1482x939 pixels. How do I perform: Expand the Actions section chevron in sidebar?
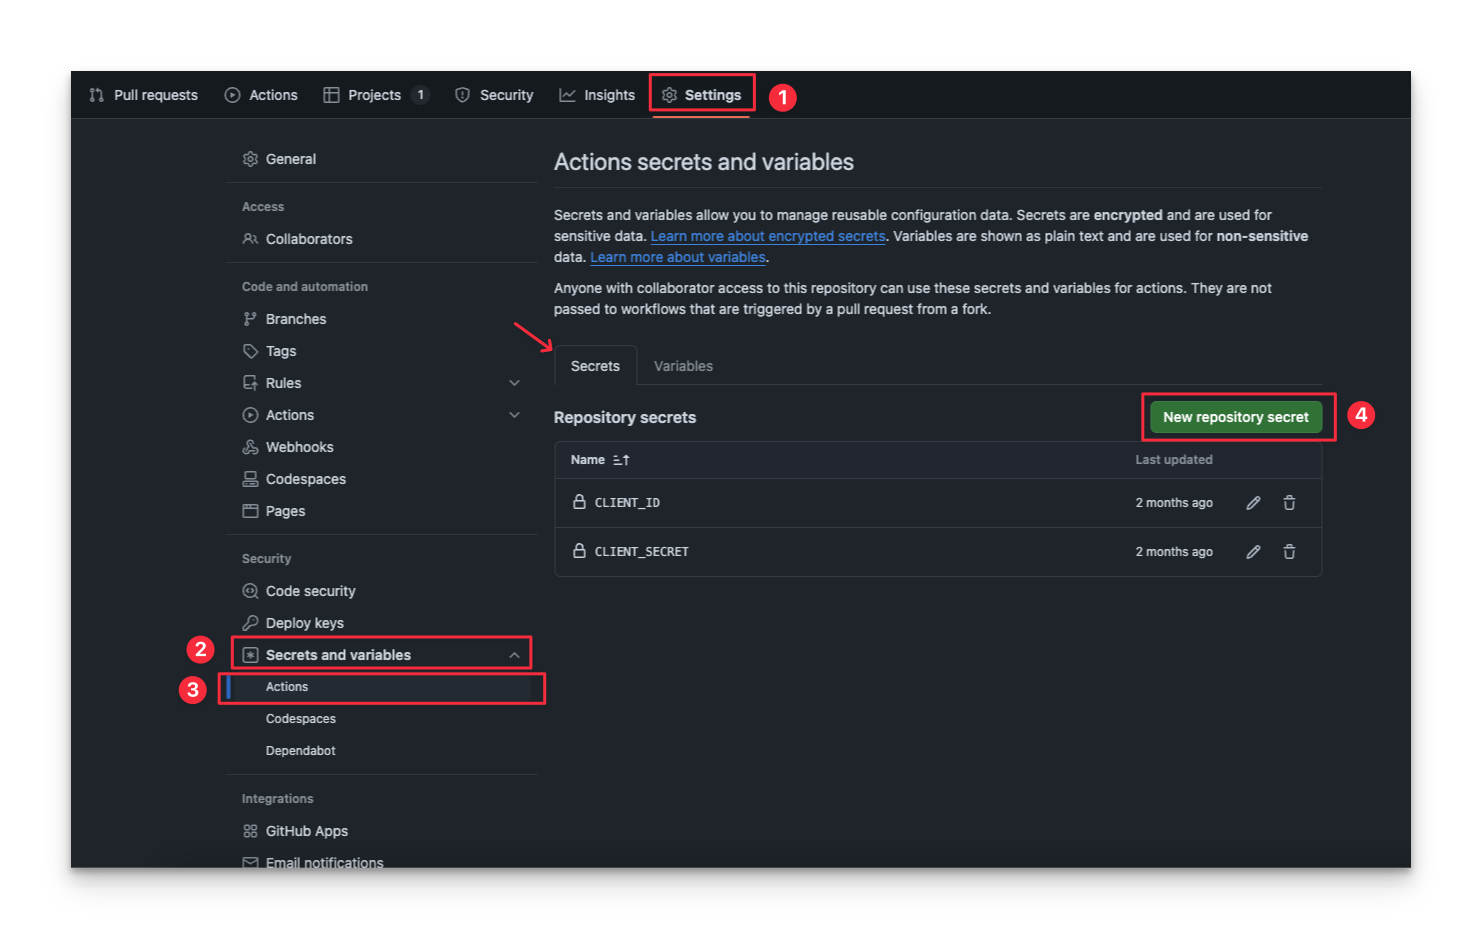click(x=514, y=415)
